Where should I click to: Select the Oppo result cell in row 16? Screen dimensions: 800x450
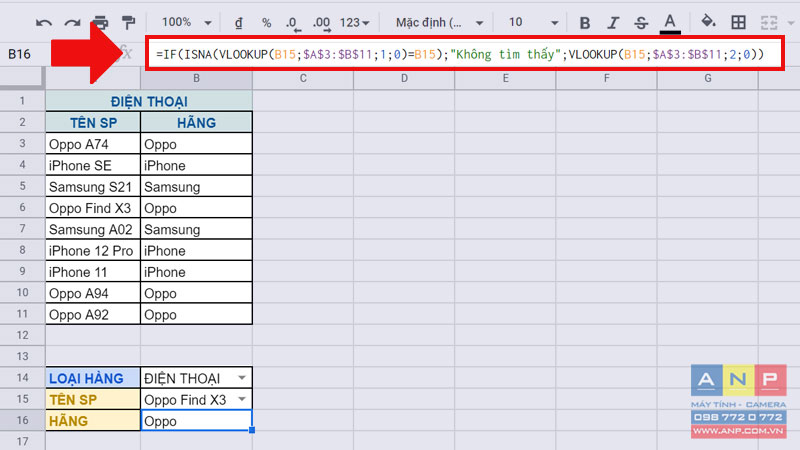coord(196,421)
